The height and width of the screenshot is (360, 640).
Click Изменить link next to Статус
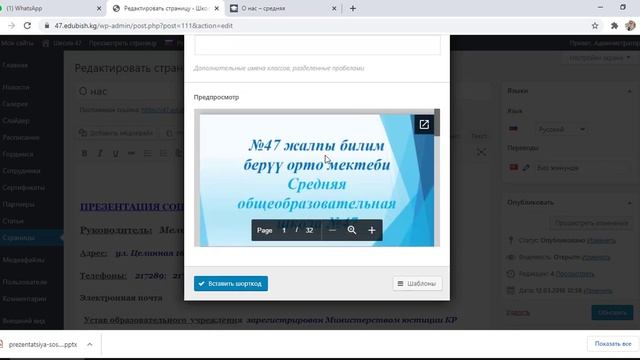601,241
